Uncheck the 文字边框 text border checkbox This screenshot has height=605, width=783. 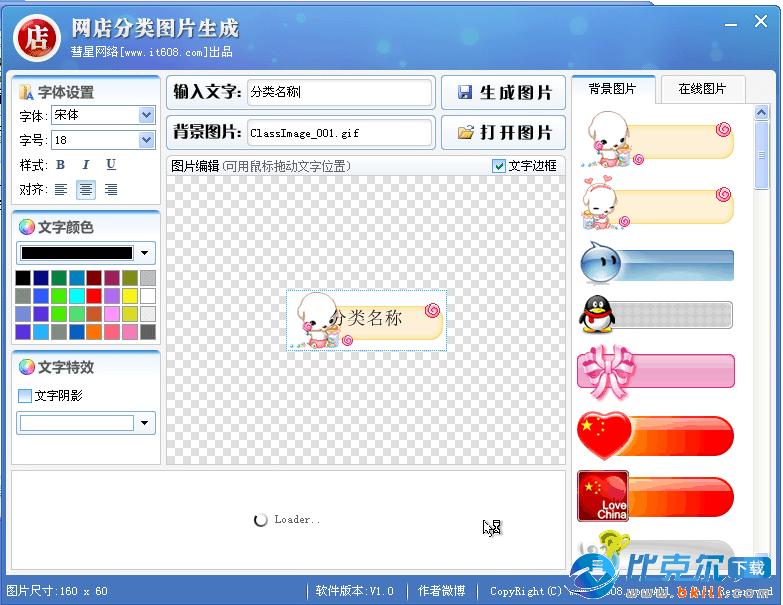(x=499, y=166)
